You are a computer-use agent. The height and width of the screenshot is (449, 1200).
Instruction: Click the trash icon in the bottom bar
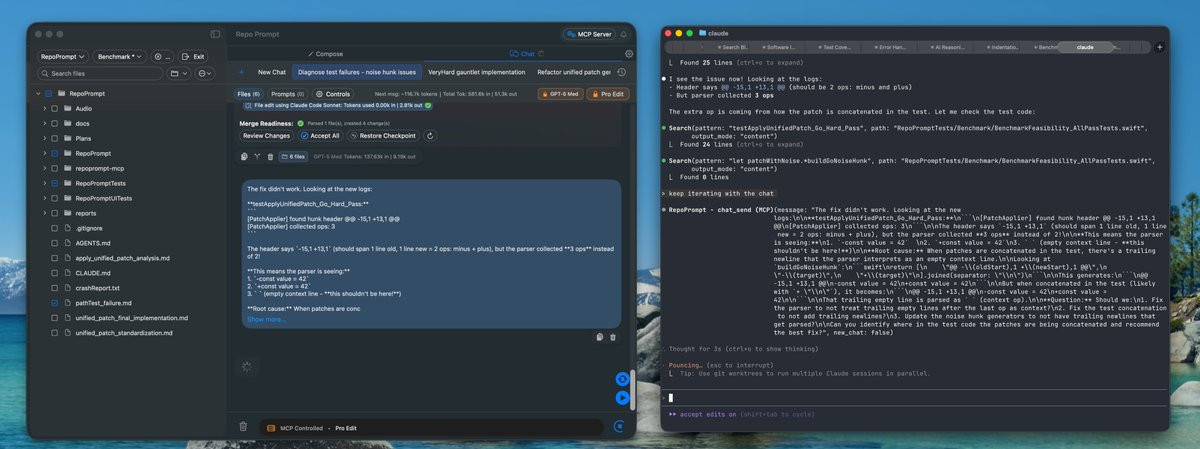click(x=243, y=427)
